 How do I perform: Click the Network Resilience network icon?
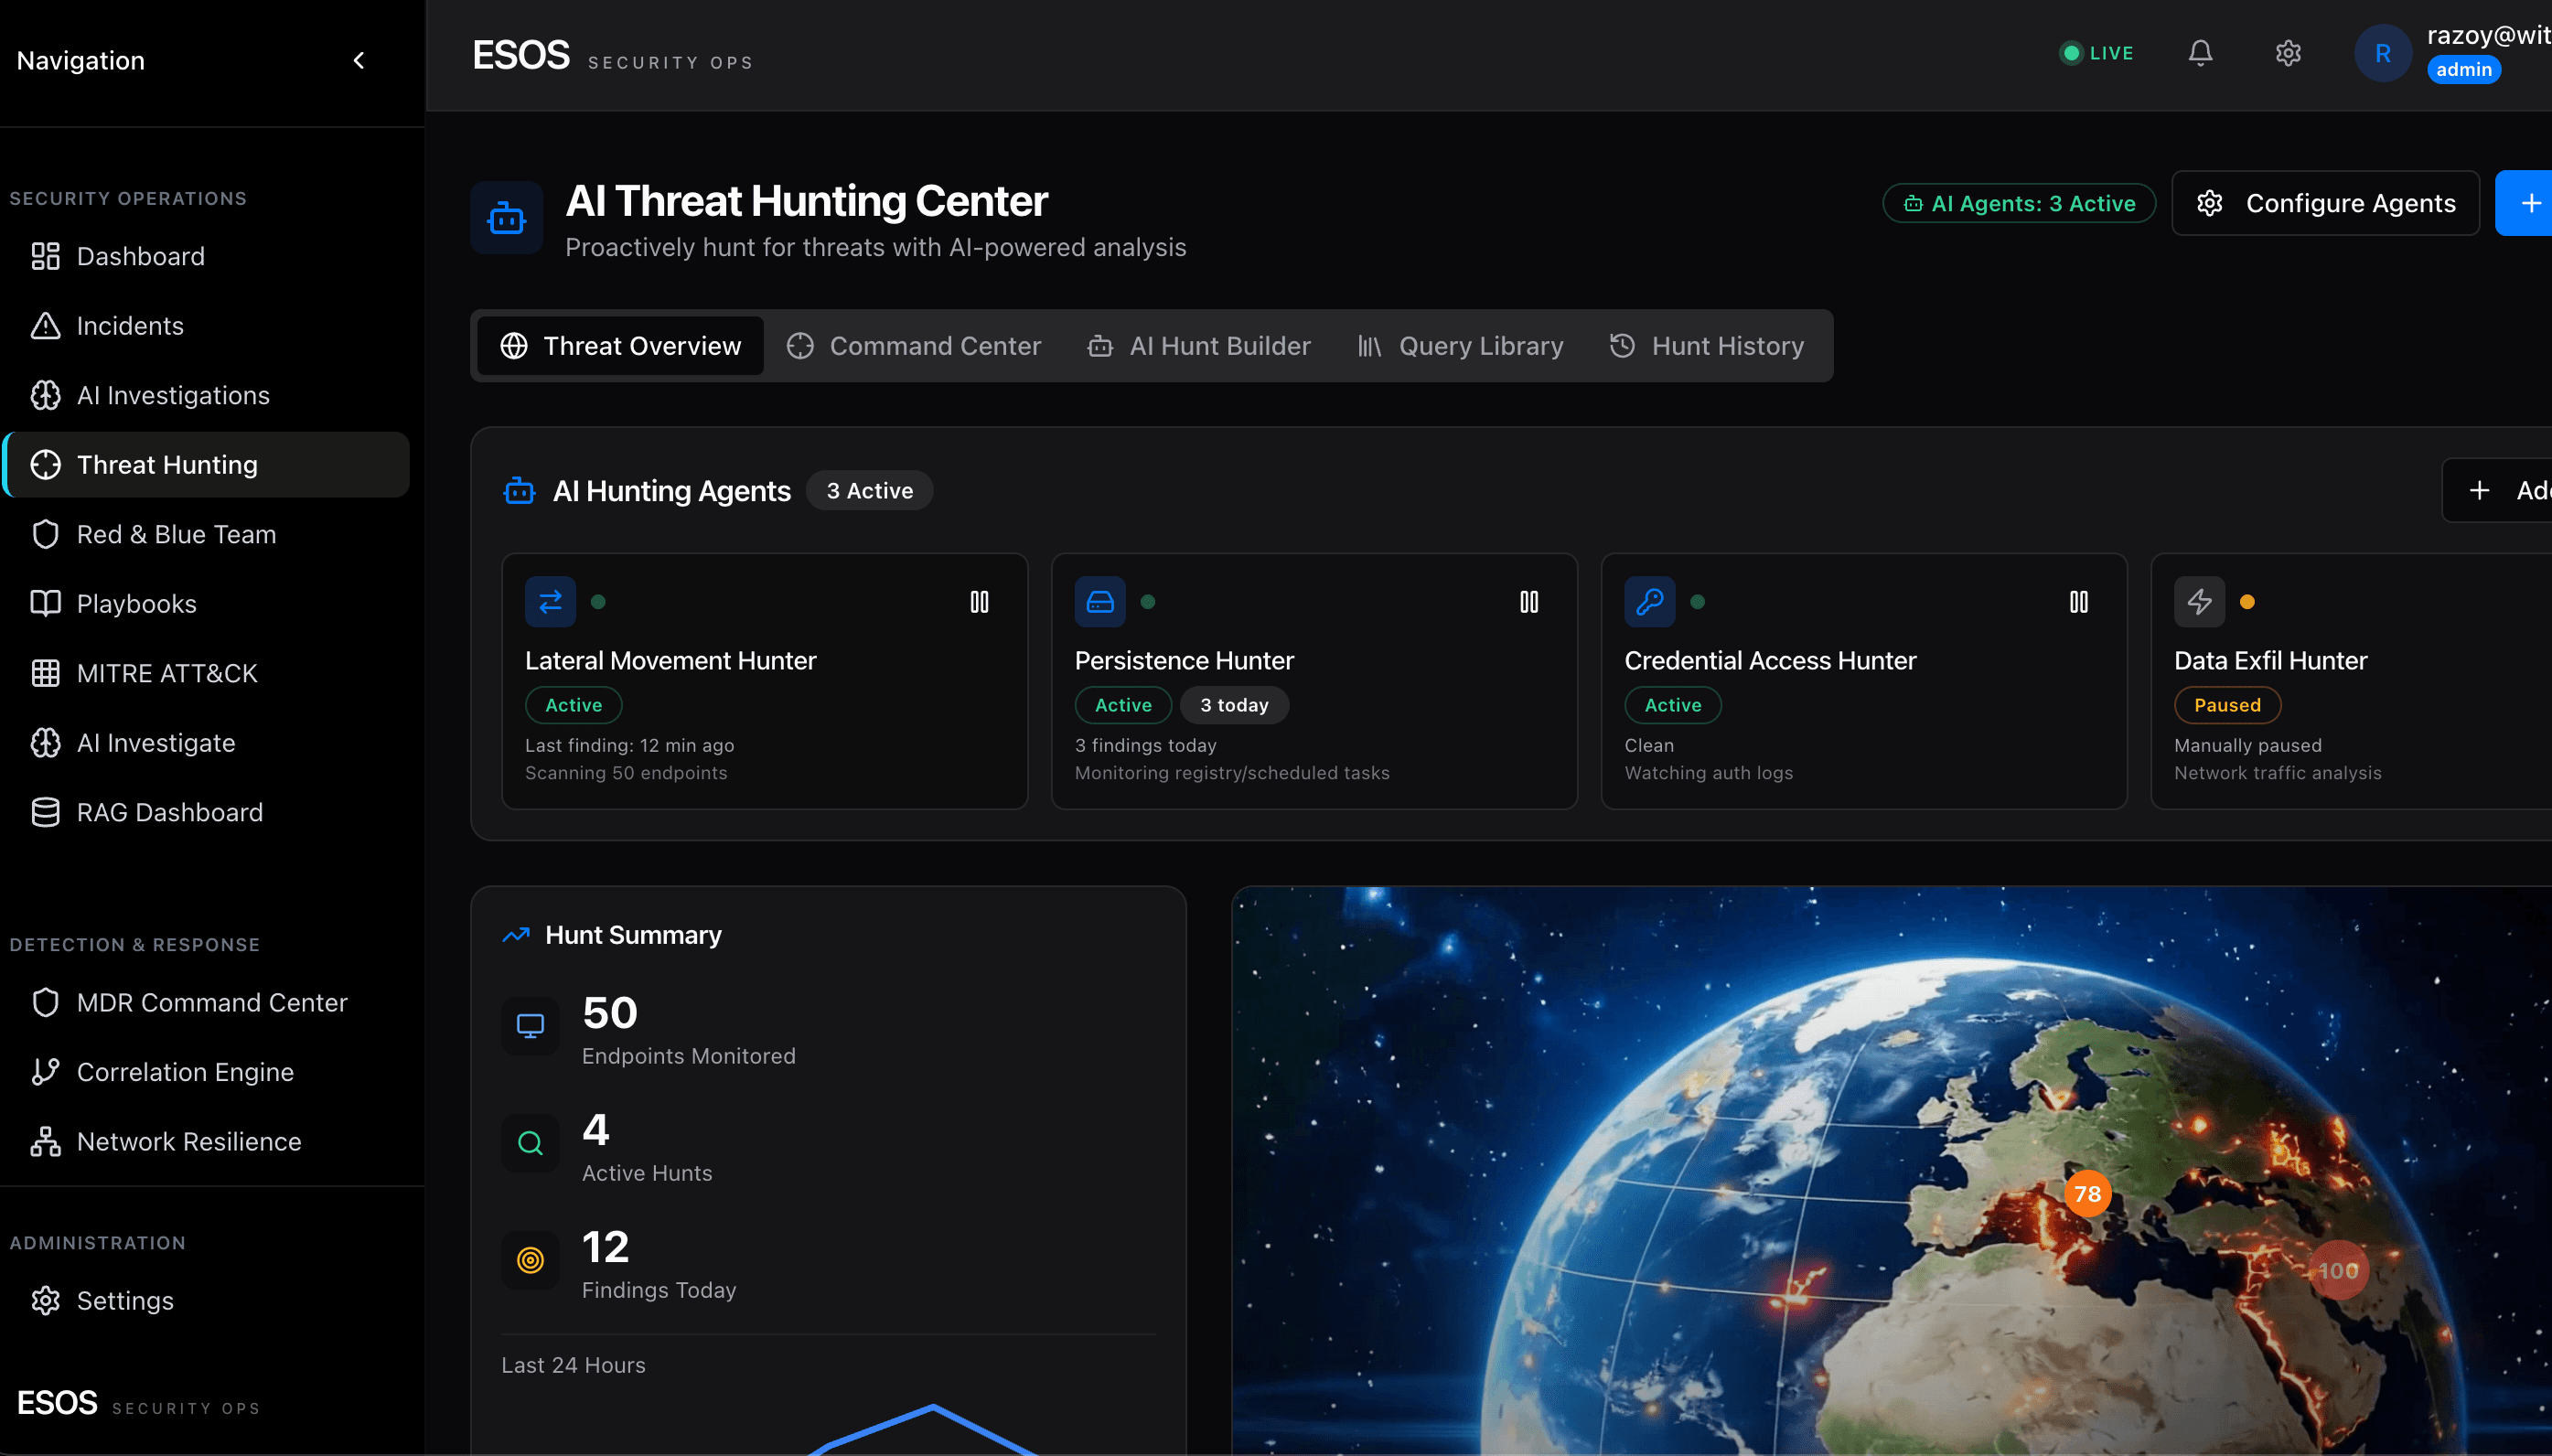45,1141
